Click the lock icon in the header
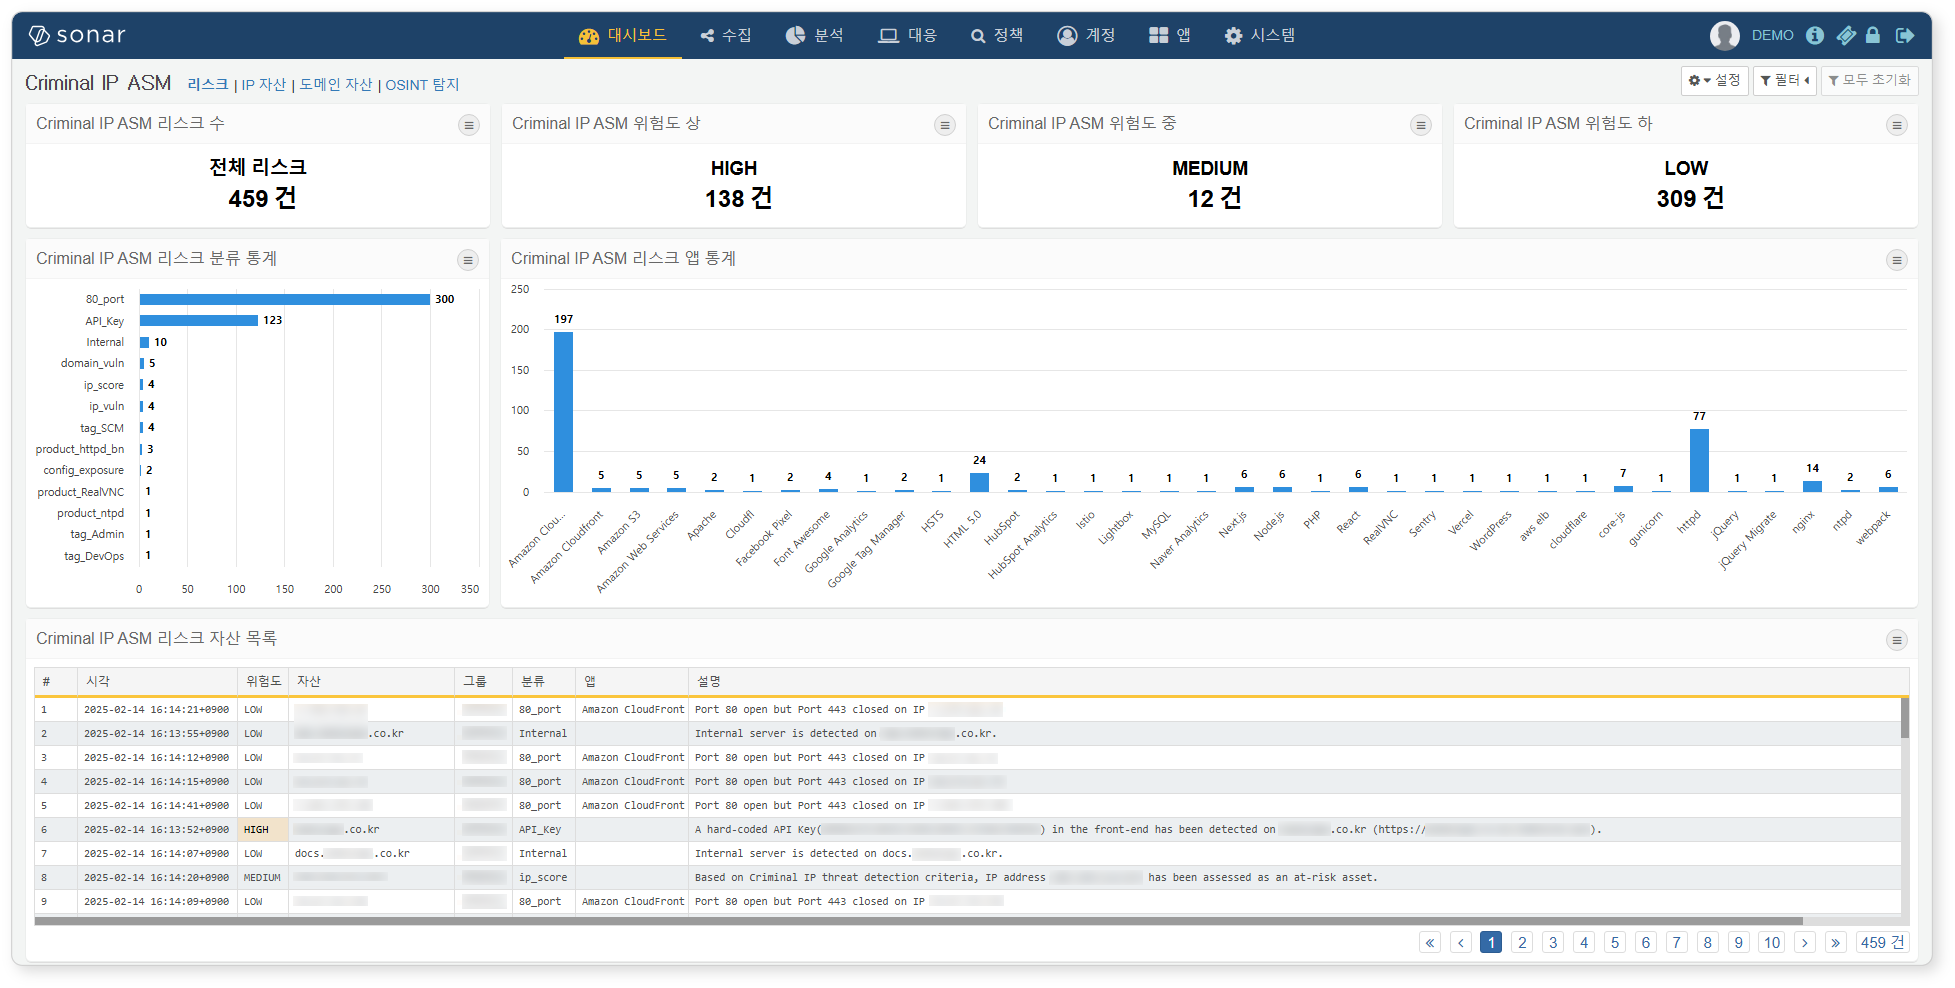Image resolution: width=1955 pixels, height=988 pixels. click(x=1873, y=35)
